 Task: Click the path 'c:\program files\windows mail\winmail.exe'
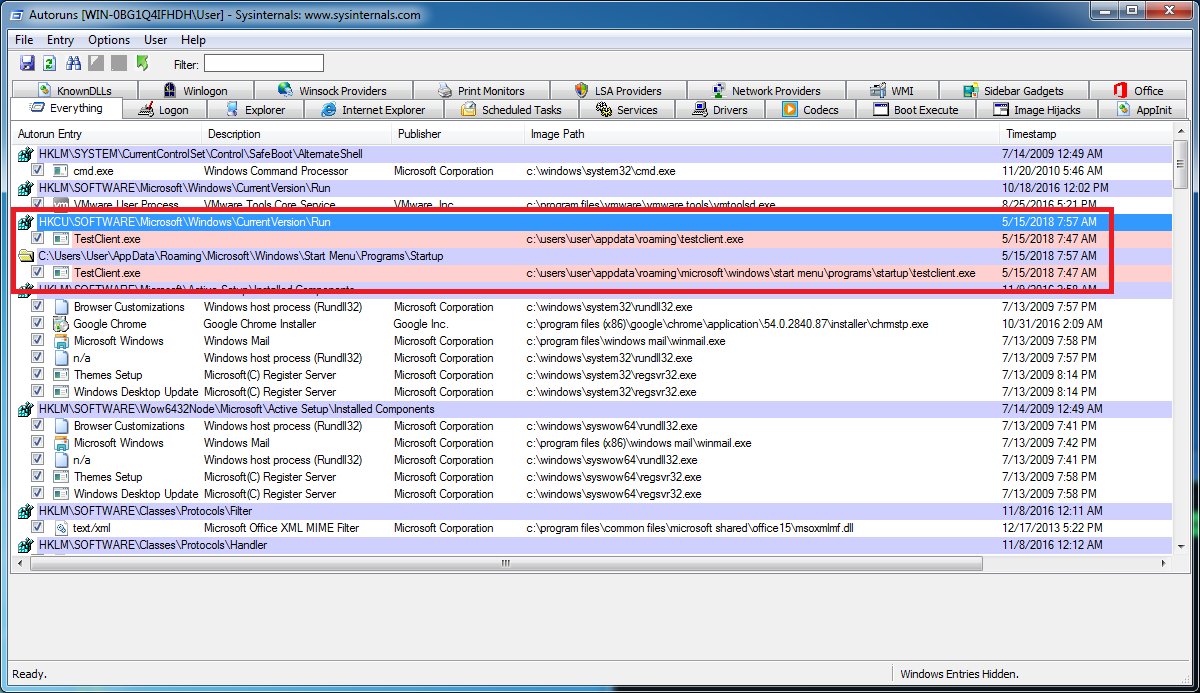[626, 341]
